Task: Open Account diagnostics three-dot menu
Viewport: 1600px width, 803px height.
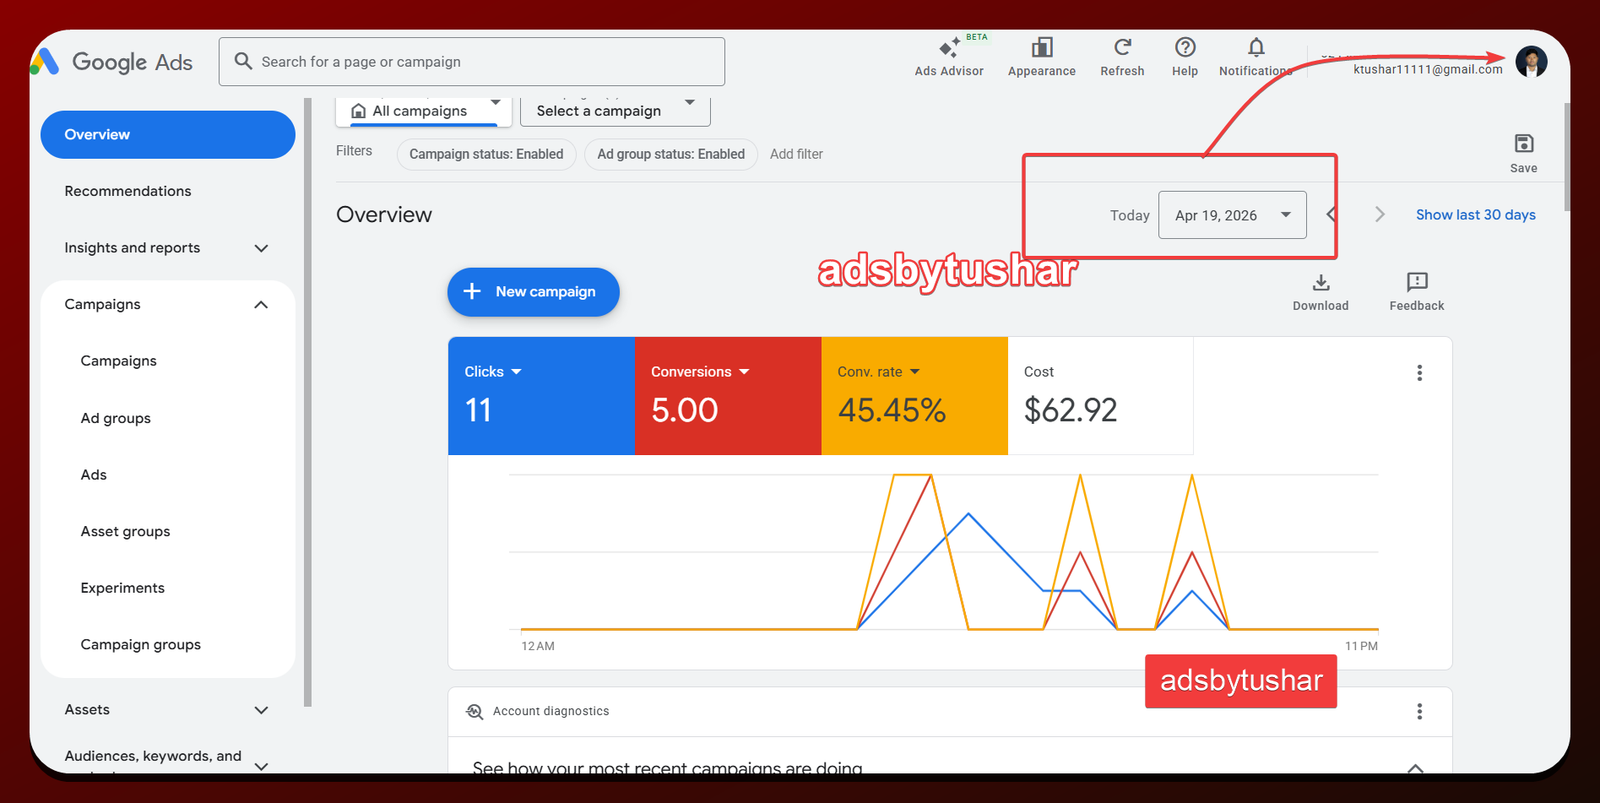Action: click(1419, 711)
